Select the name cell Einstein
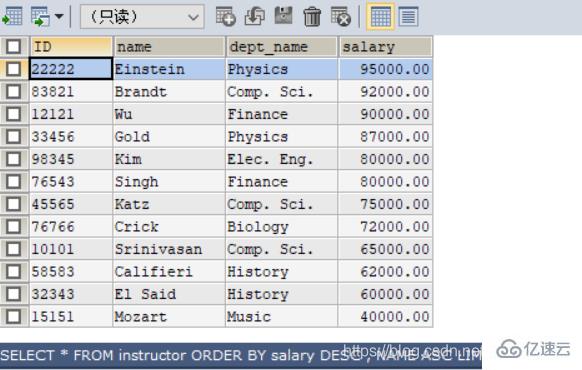This screenshot has height=370, width=582. 169,69
